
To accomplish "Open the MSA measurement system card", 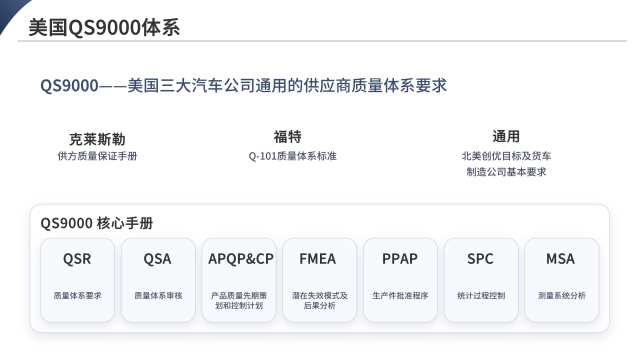I will click(x=562, y=280).
